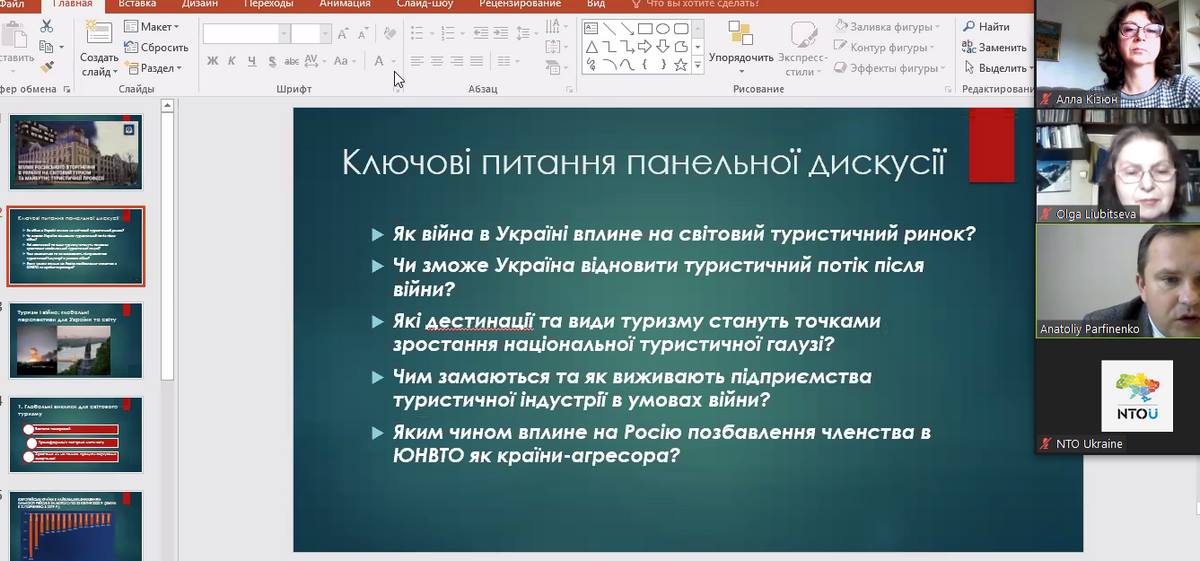1200x561 pixels.
Task: Select the Format Painter brush icon
Action: point(47,67)
